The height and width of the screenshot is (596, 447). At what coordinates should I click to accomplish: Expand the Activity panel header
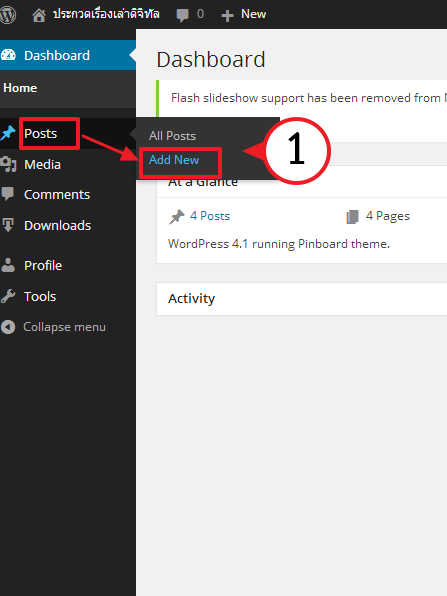301,299
